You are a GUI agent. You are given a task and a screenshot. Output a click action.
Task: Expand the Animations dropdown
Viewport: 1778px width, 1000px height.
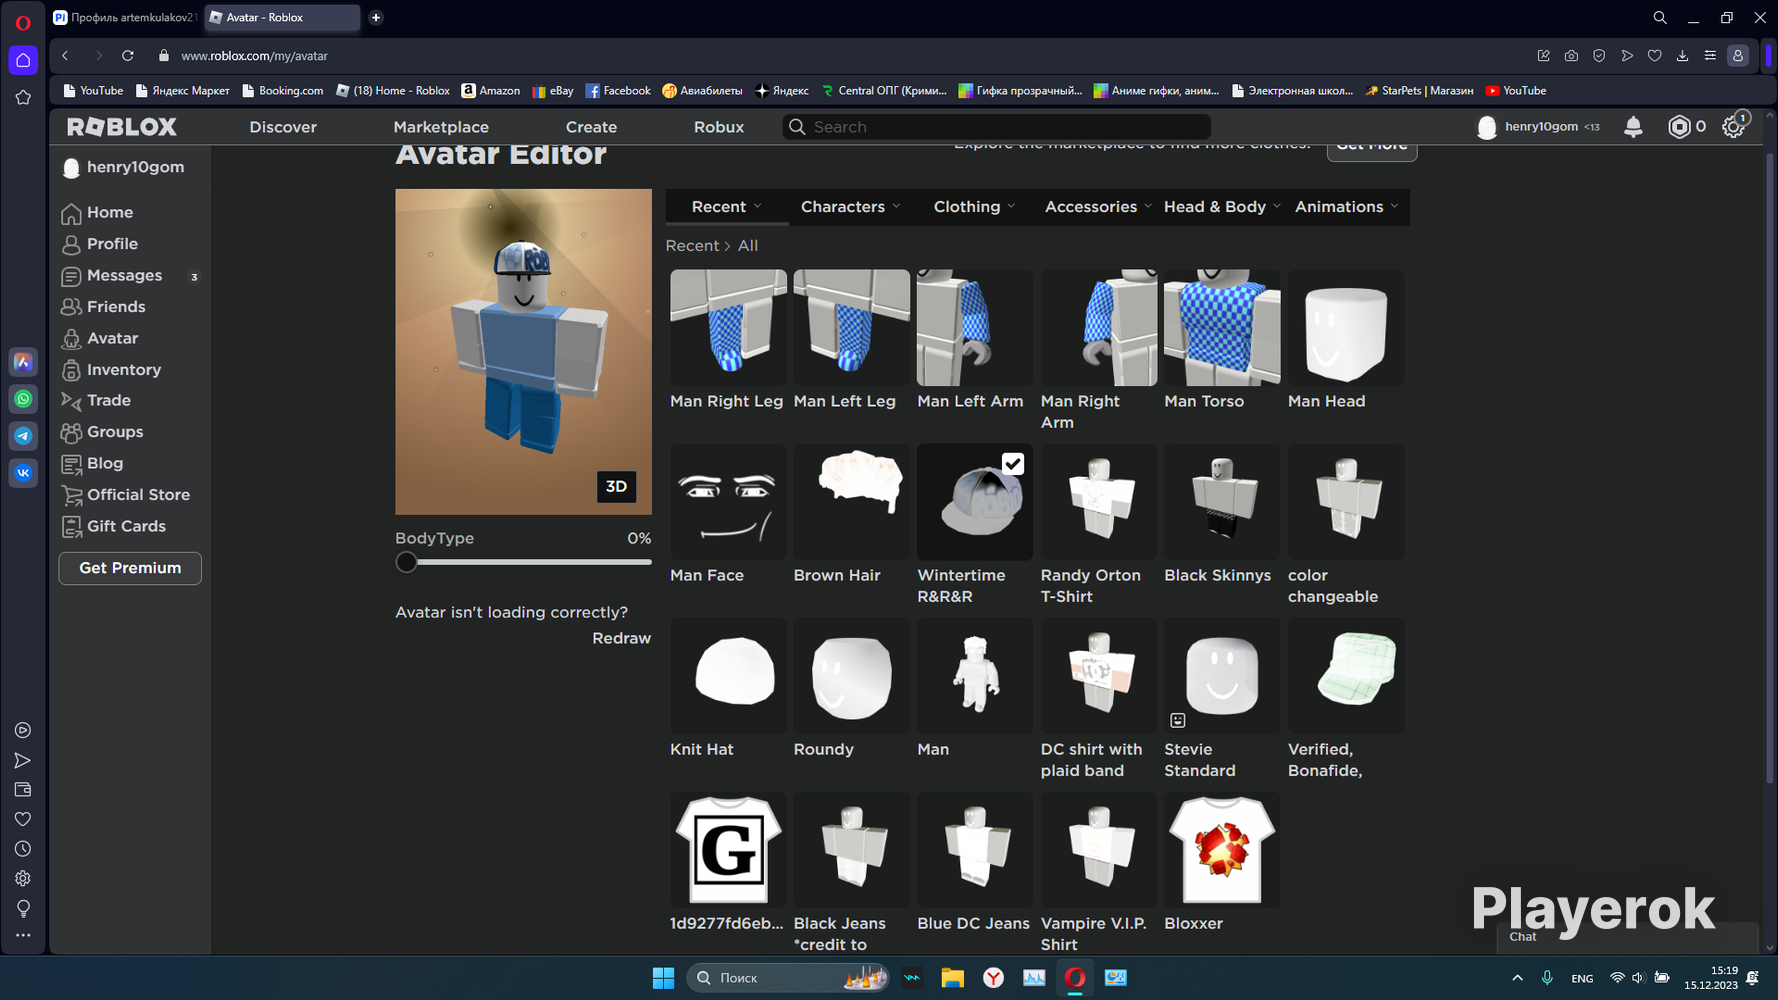tap(1346, 207)
